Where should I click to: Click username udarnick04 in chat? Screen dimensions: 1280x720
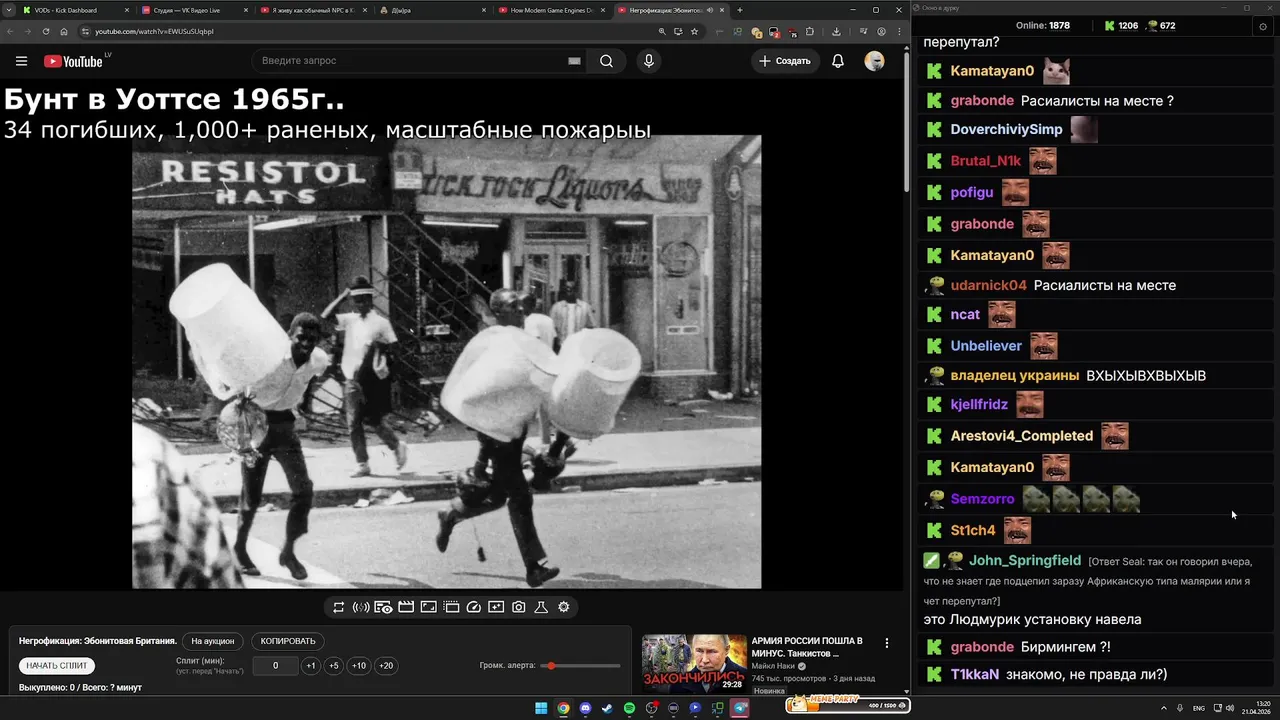pyautogui.click(x=988, y=285)
